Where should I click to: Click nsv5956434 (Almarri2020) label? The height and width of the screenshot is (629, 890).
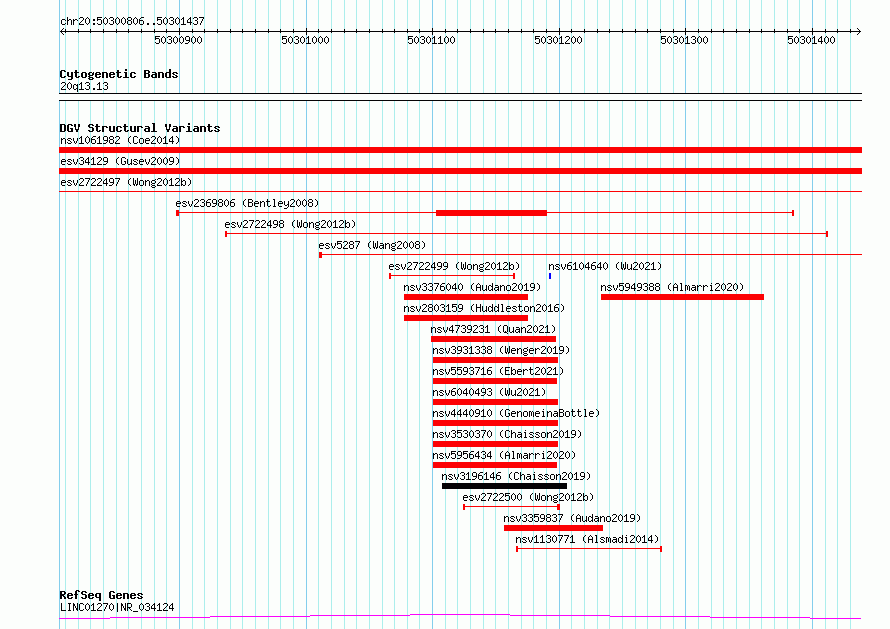coord(504,455)
